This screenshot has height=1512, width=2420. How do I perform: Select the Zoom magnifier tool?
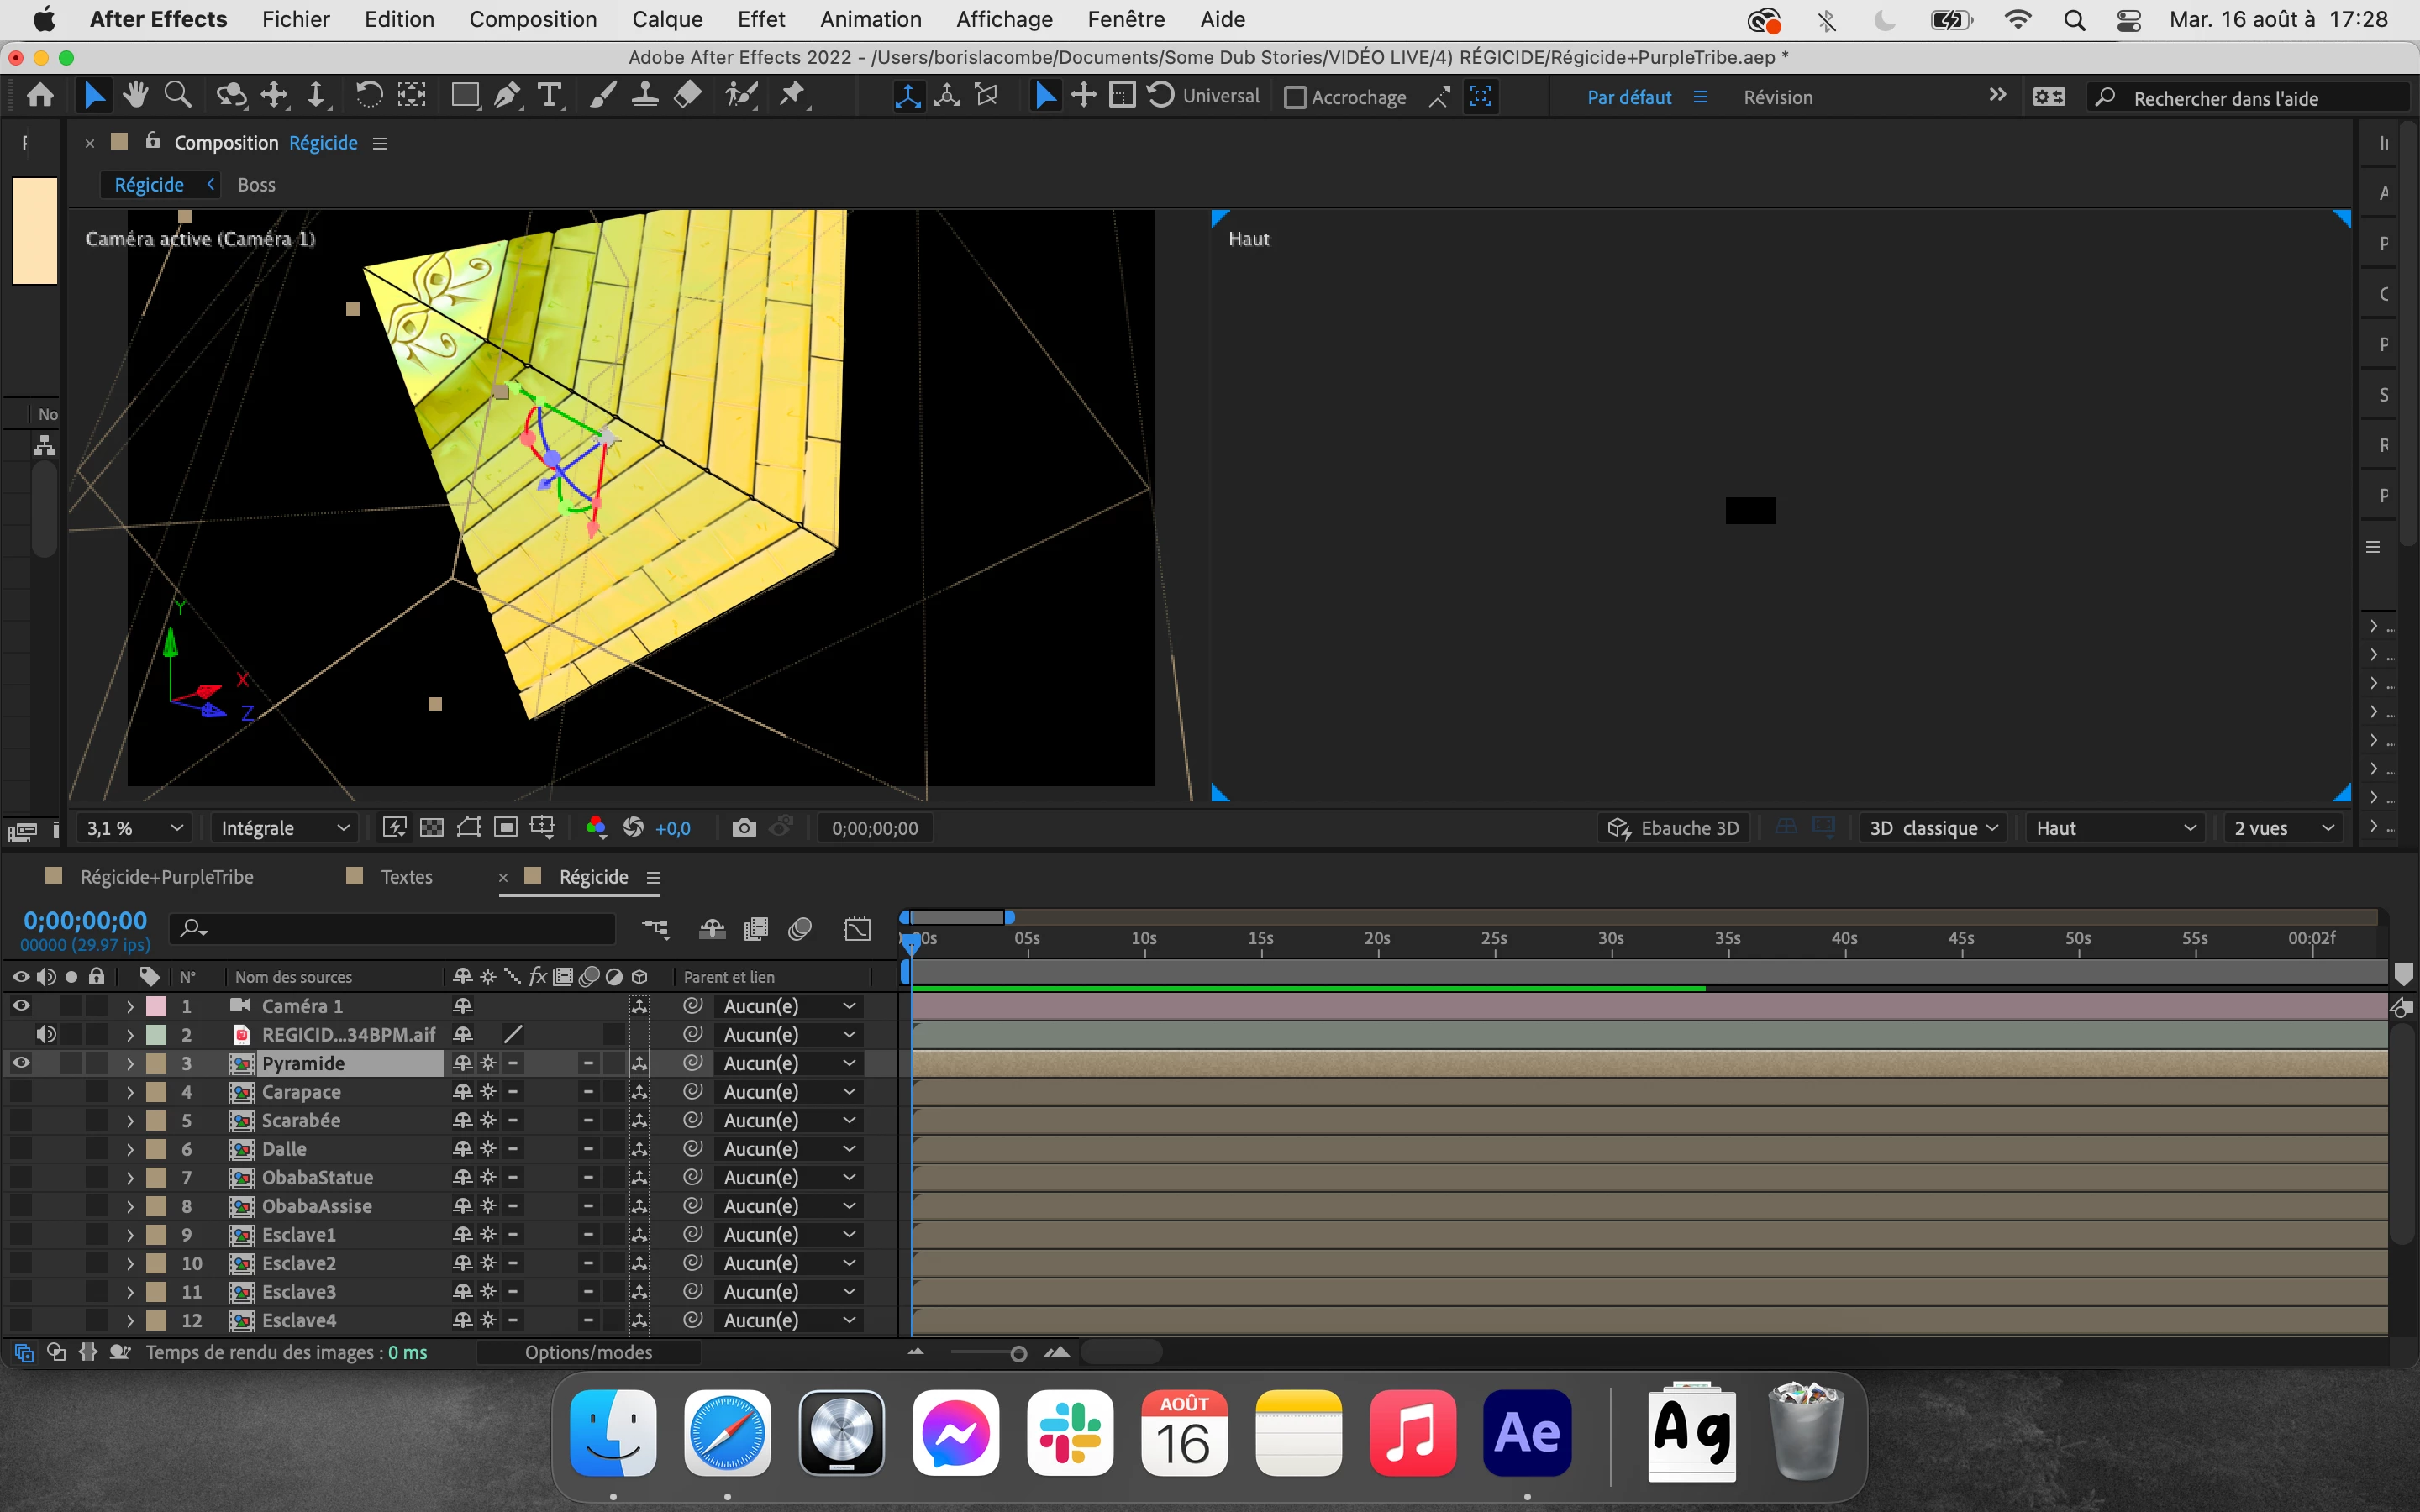point(178,96)
